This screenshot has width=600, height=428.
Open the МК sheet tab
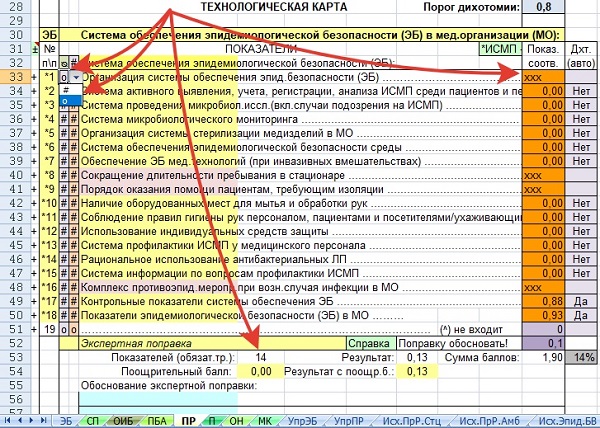[x=264, y=421]
